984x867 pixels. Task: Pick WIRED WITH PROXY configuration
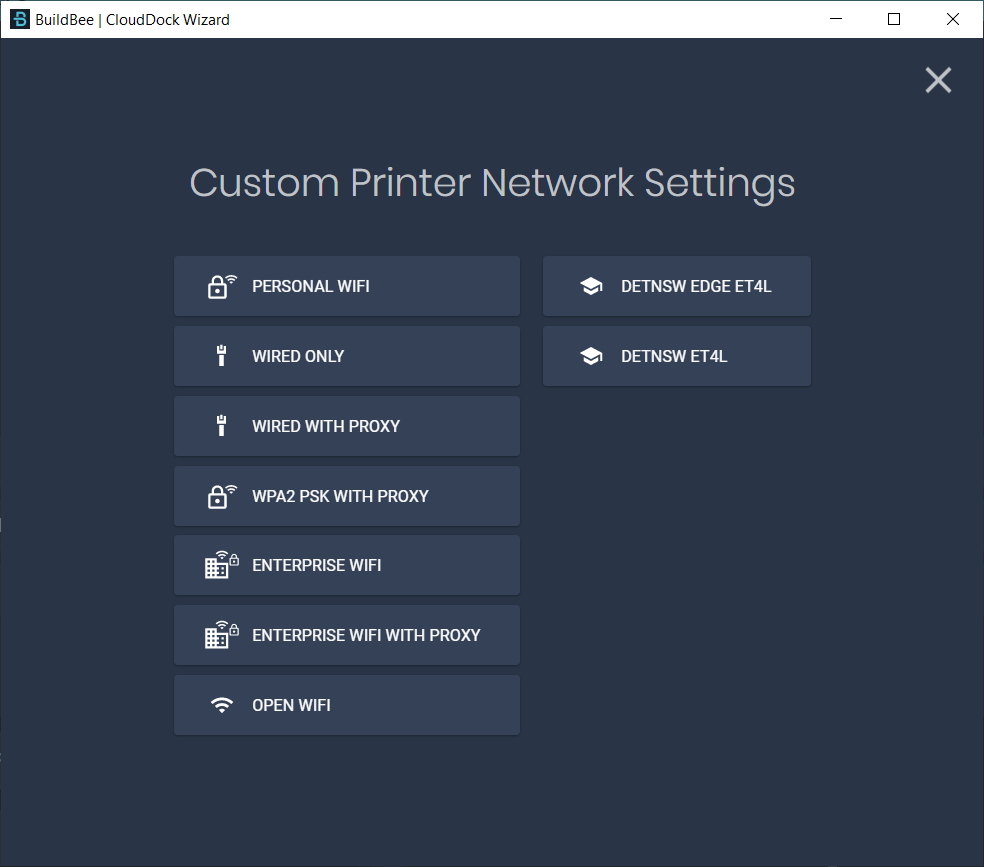point(346,426)
